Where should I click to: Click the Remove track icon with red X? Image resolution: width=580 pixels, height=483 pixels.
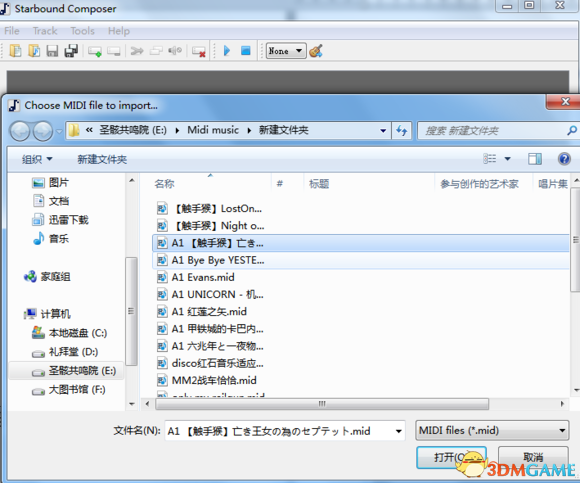(199, 51)
